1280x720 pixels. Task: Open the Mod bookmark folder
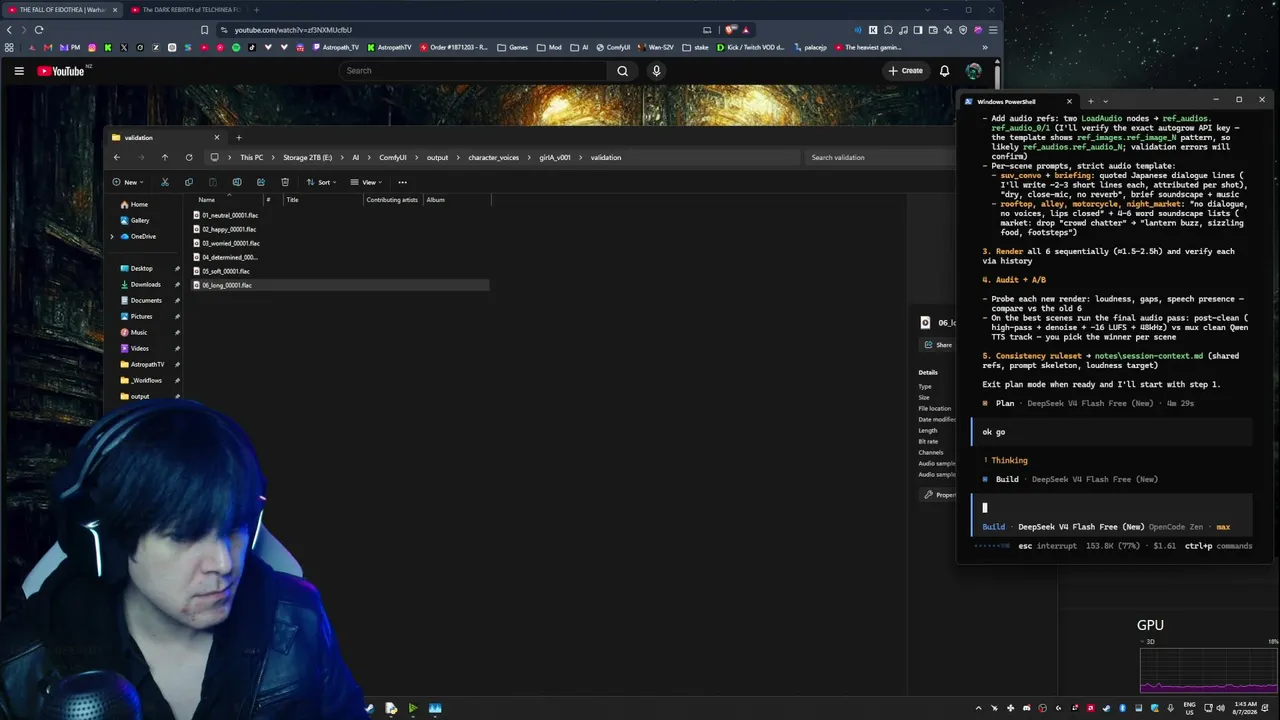tap(549, 47)
